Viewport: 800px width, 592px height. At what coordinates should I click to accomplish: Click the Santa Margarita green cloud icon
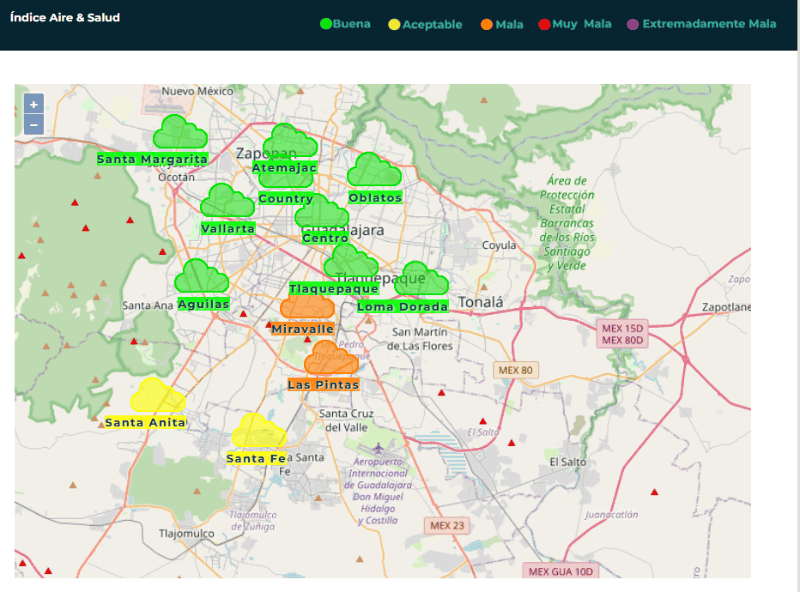tap(179, 133)
